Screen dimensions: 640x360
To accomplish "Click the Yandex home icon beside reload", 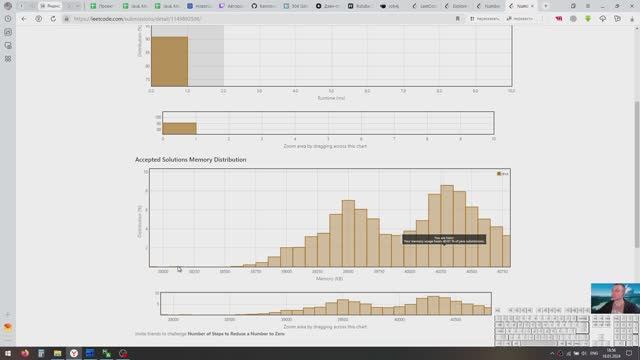I will [38, 19].
